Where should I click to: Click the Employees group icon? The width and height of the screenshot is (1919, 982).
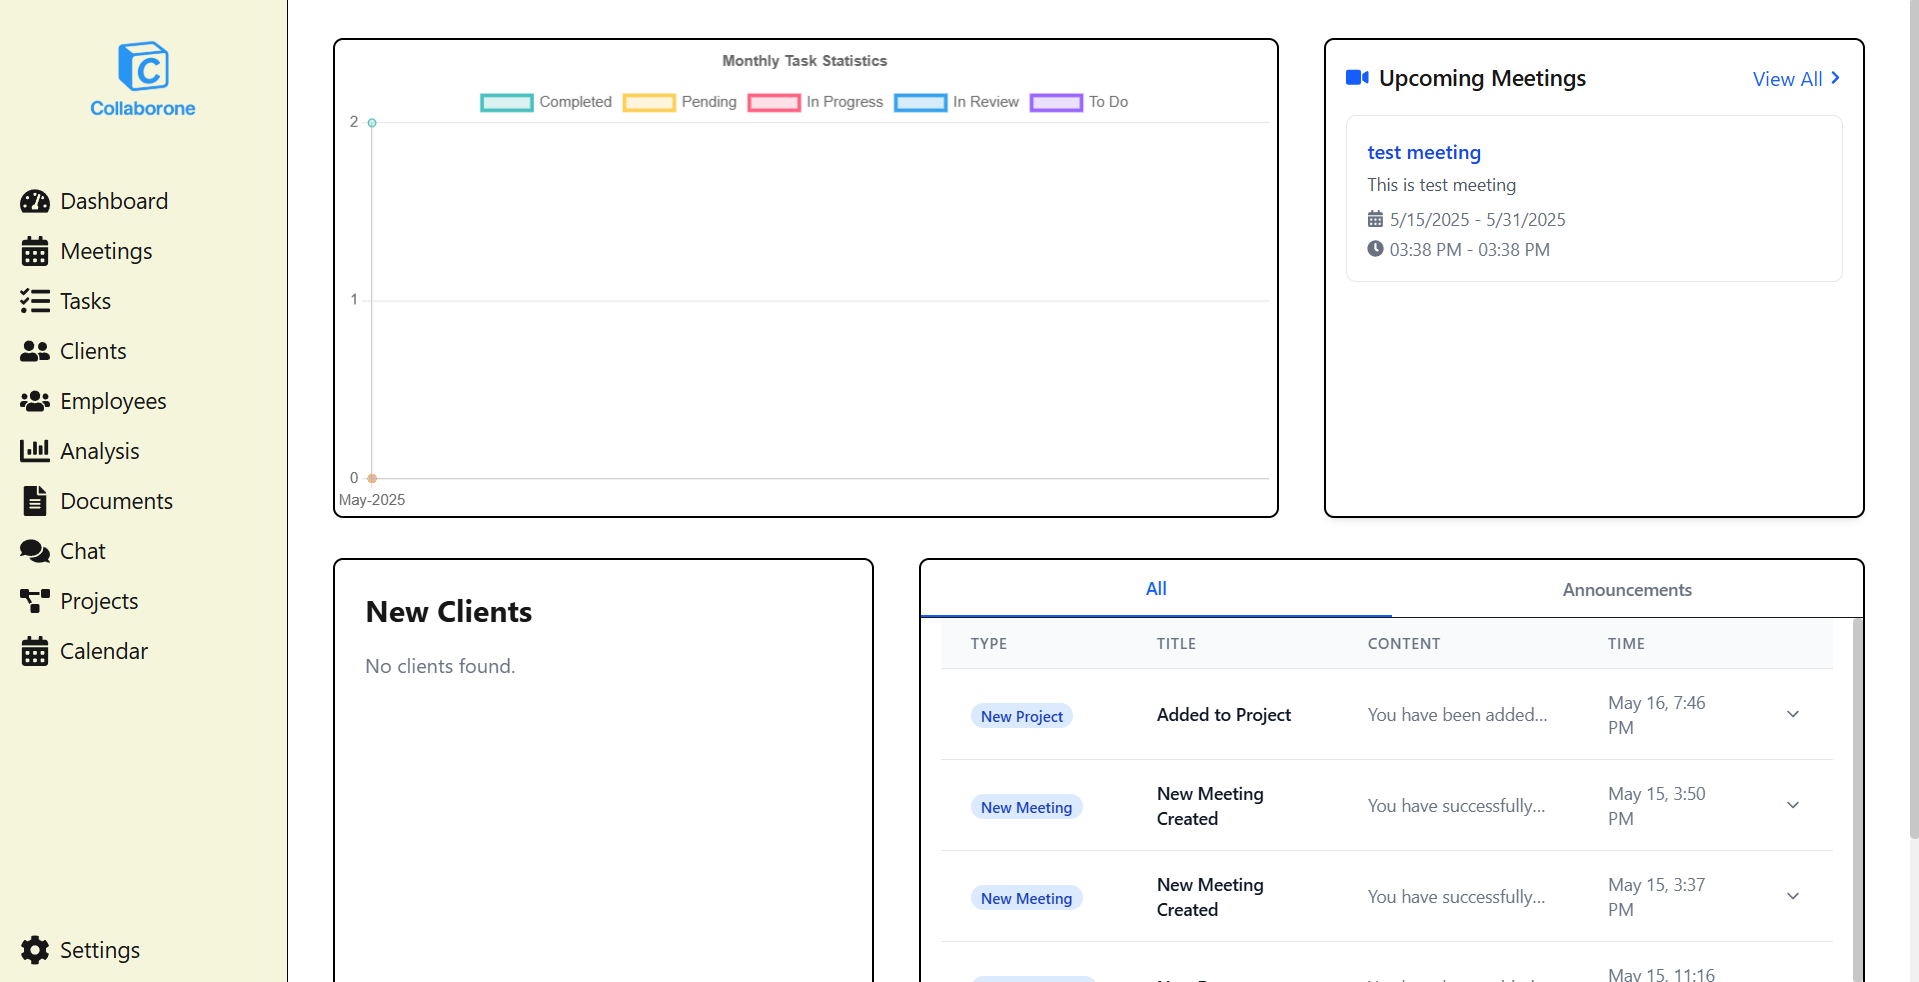35,401
